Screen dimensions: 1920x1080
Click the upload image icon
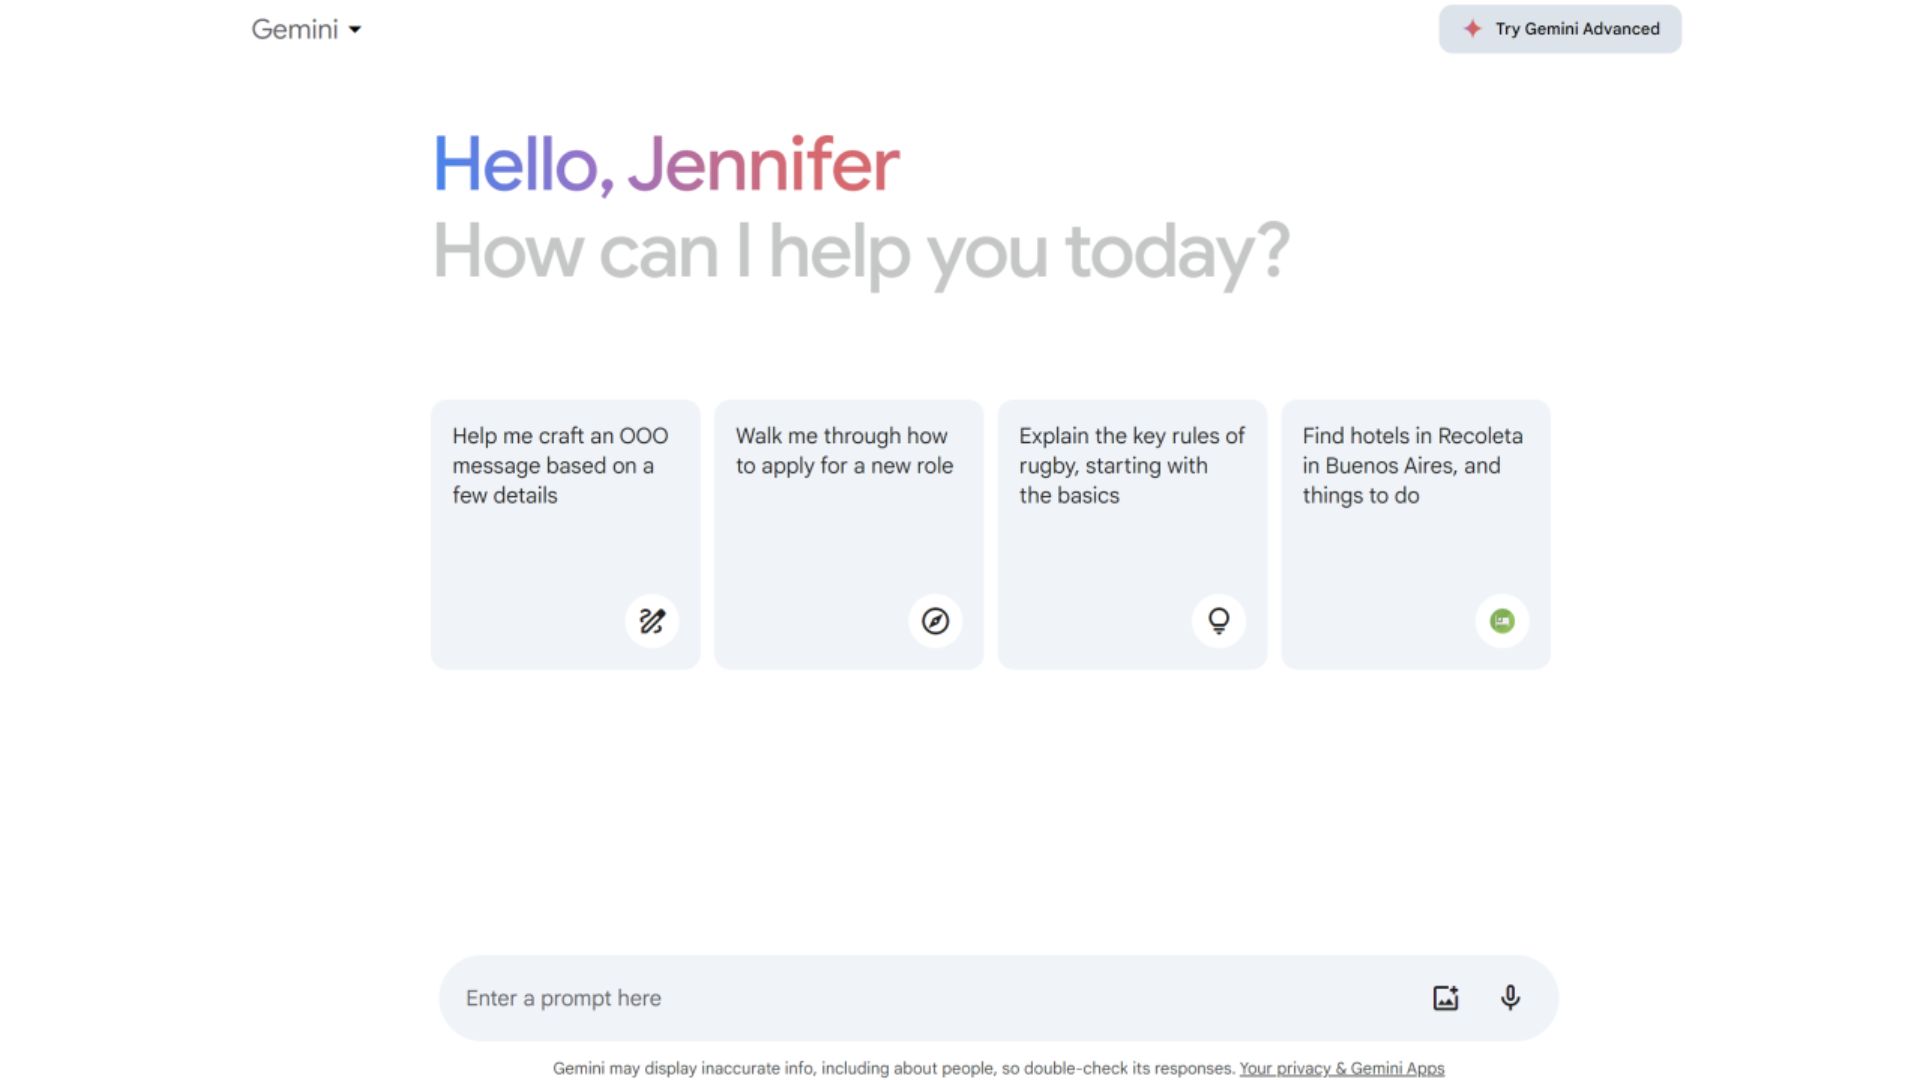click(1445, 997)
